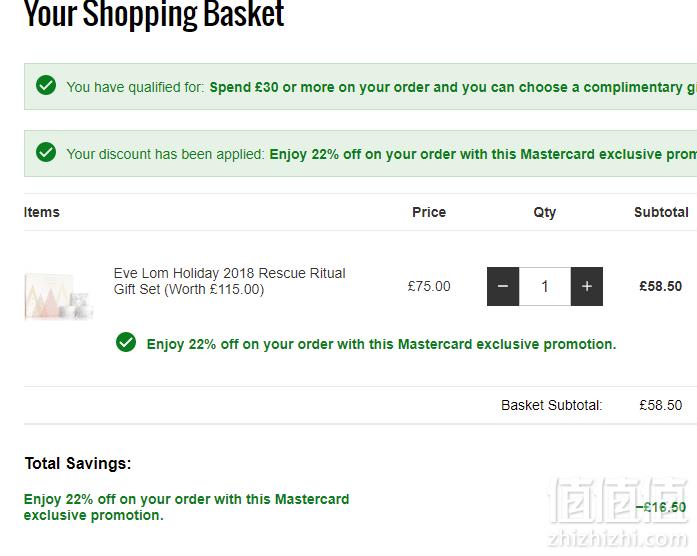Click the green checkmark in the qualified banner

point(46,85)
